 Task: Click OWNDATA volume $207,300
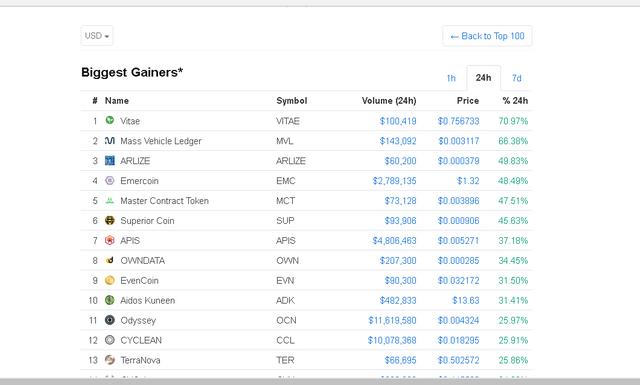pos(398,261)
